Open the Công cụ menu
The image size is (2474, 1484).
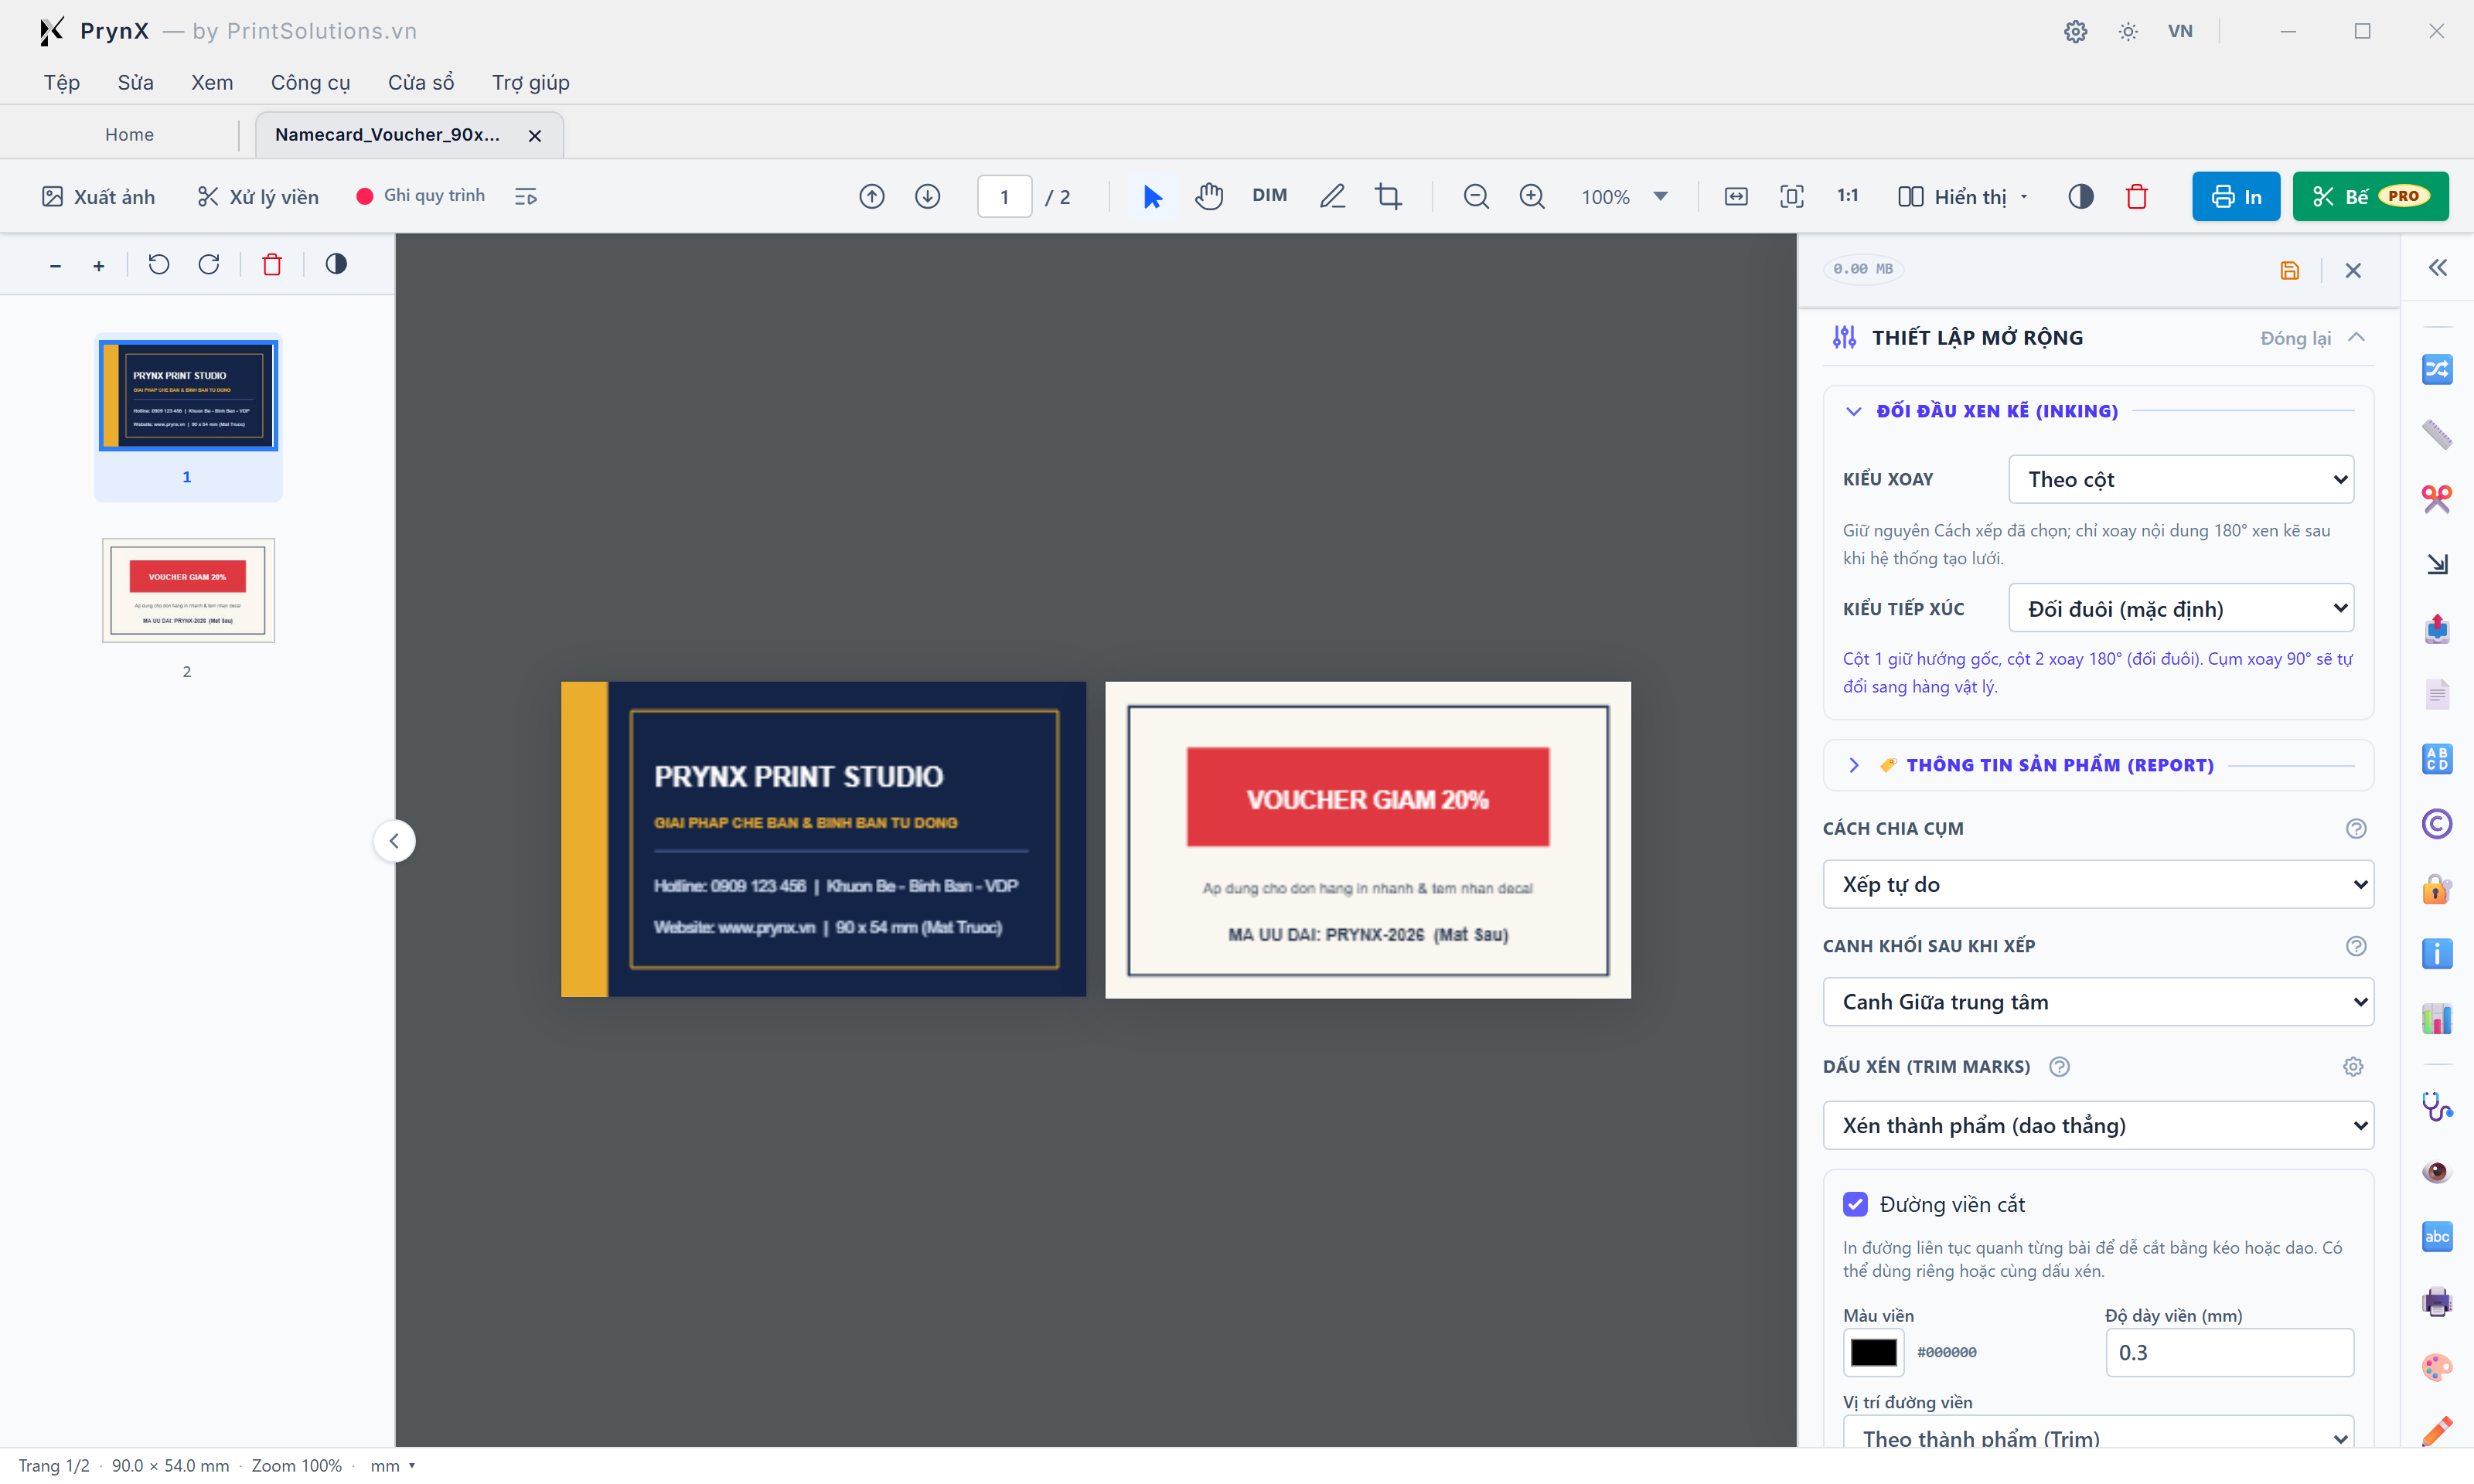pyautogui.click(x=310, y=82)
